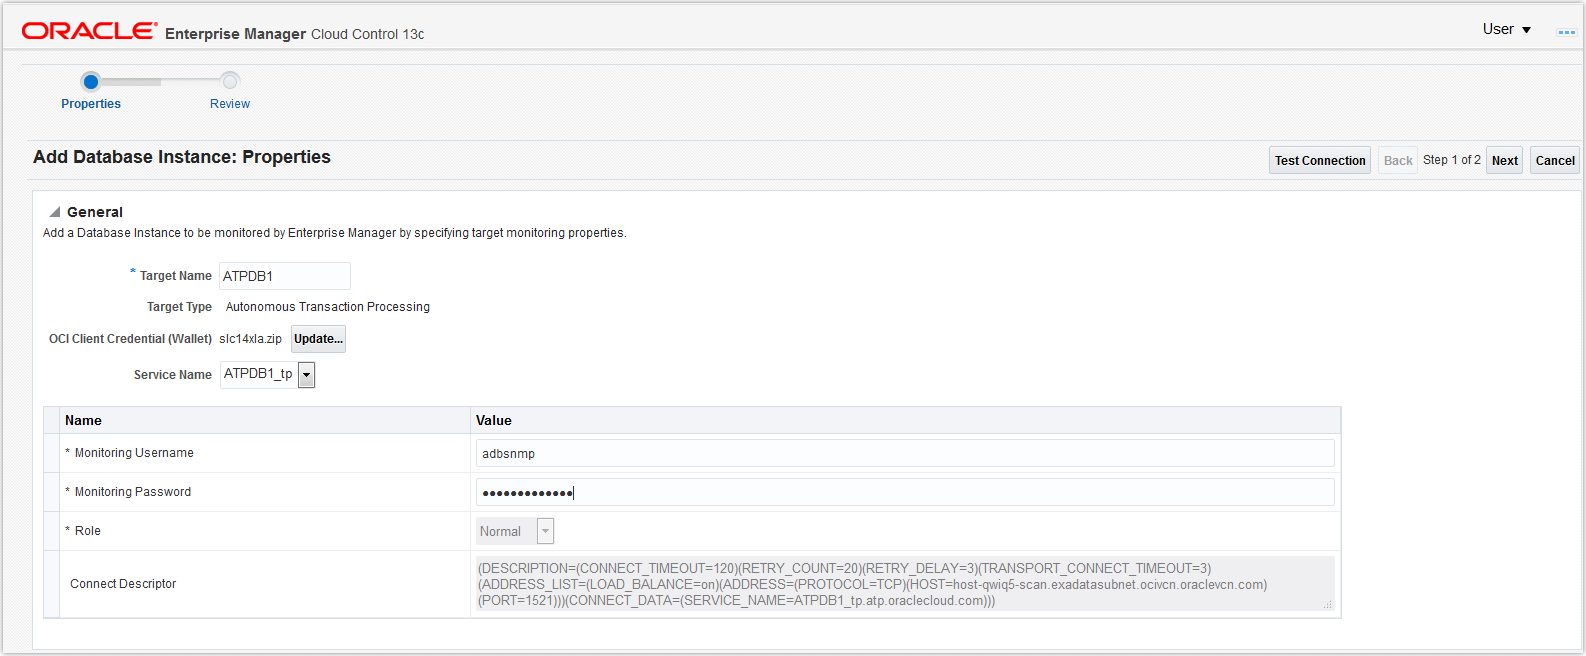The image size is (1586, 656).
Task: Click the resize grip of Connect Descriptor
Action: tap(1328, 605)
